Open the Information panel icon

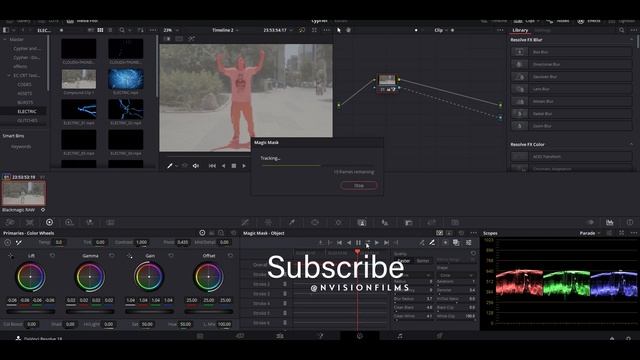point(630,222)
